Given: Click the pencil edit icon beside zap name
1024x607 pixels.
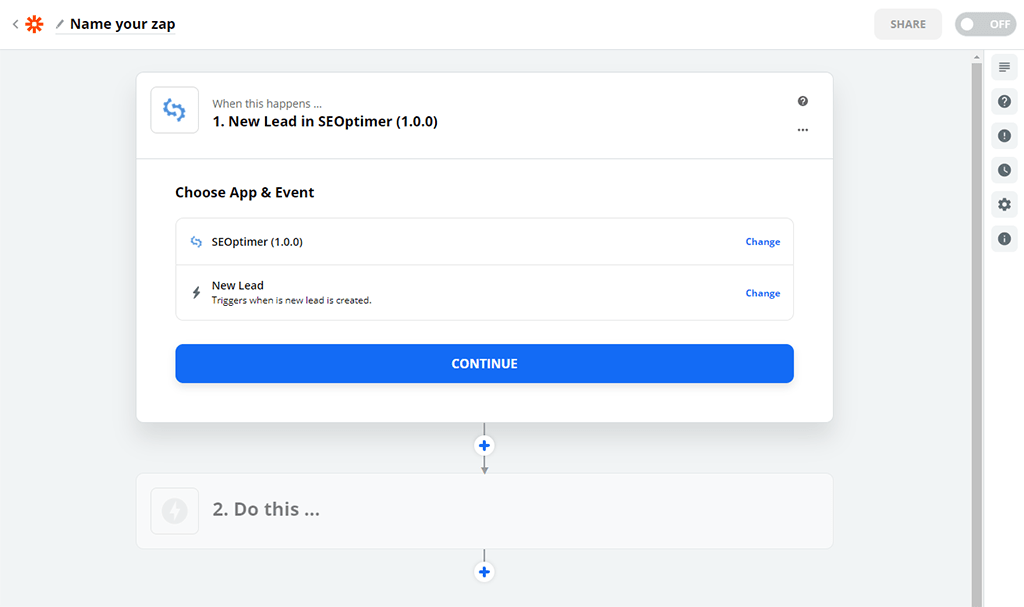Looking at the screenshot, I should click(60, 24).
